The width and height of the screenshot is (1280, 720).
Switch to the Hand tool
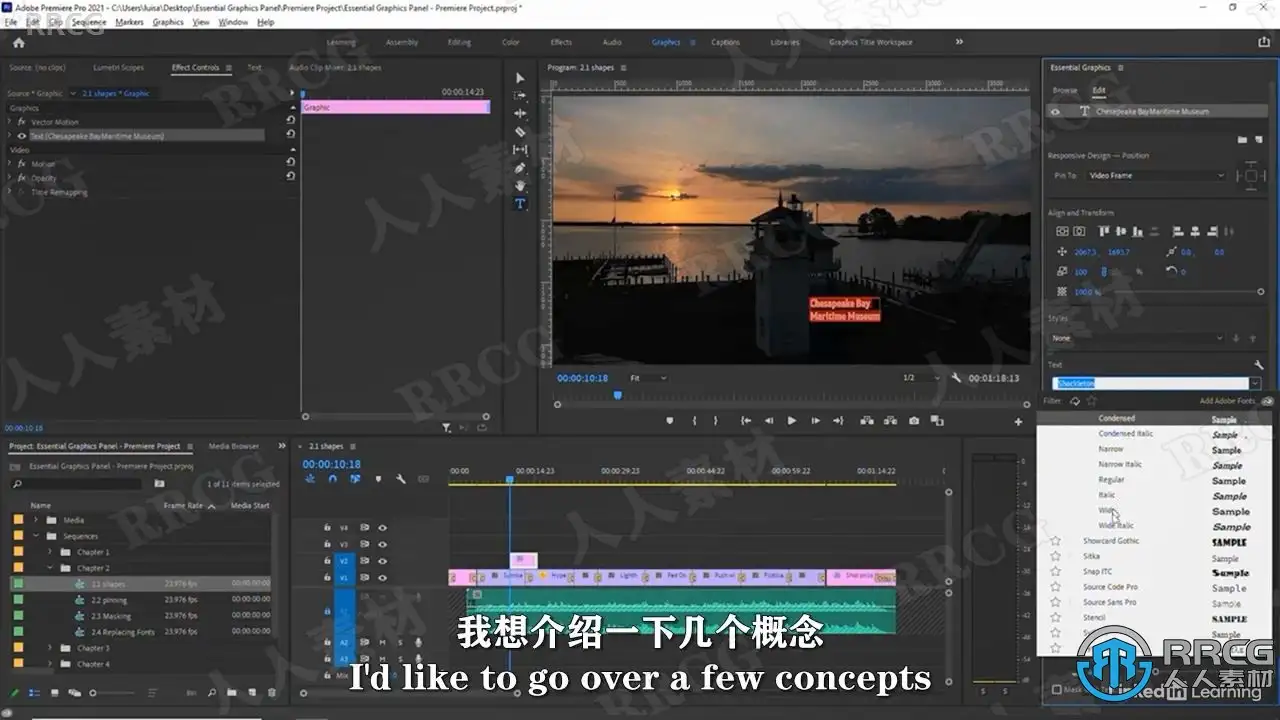[520, 186]
